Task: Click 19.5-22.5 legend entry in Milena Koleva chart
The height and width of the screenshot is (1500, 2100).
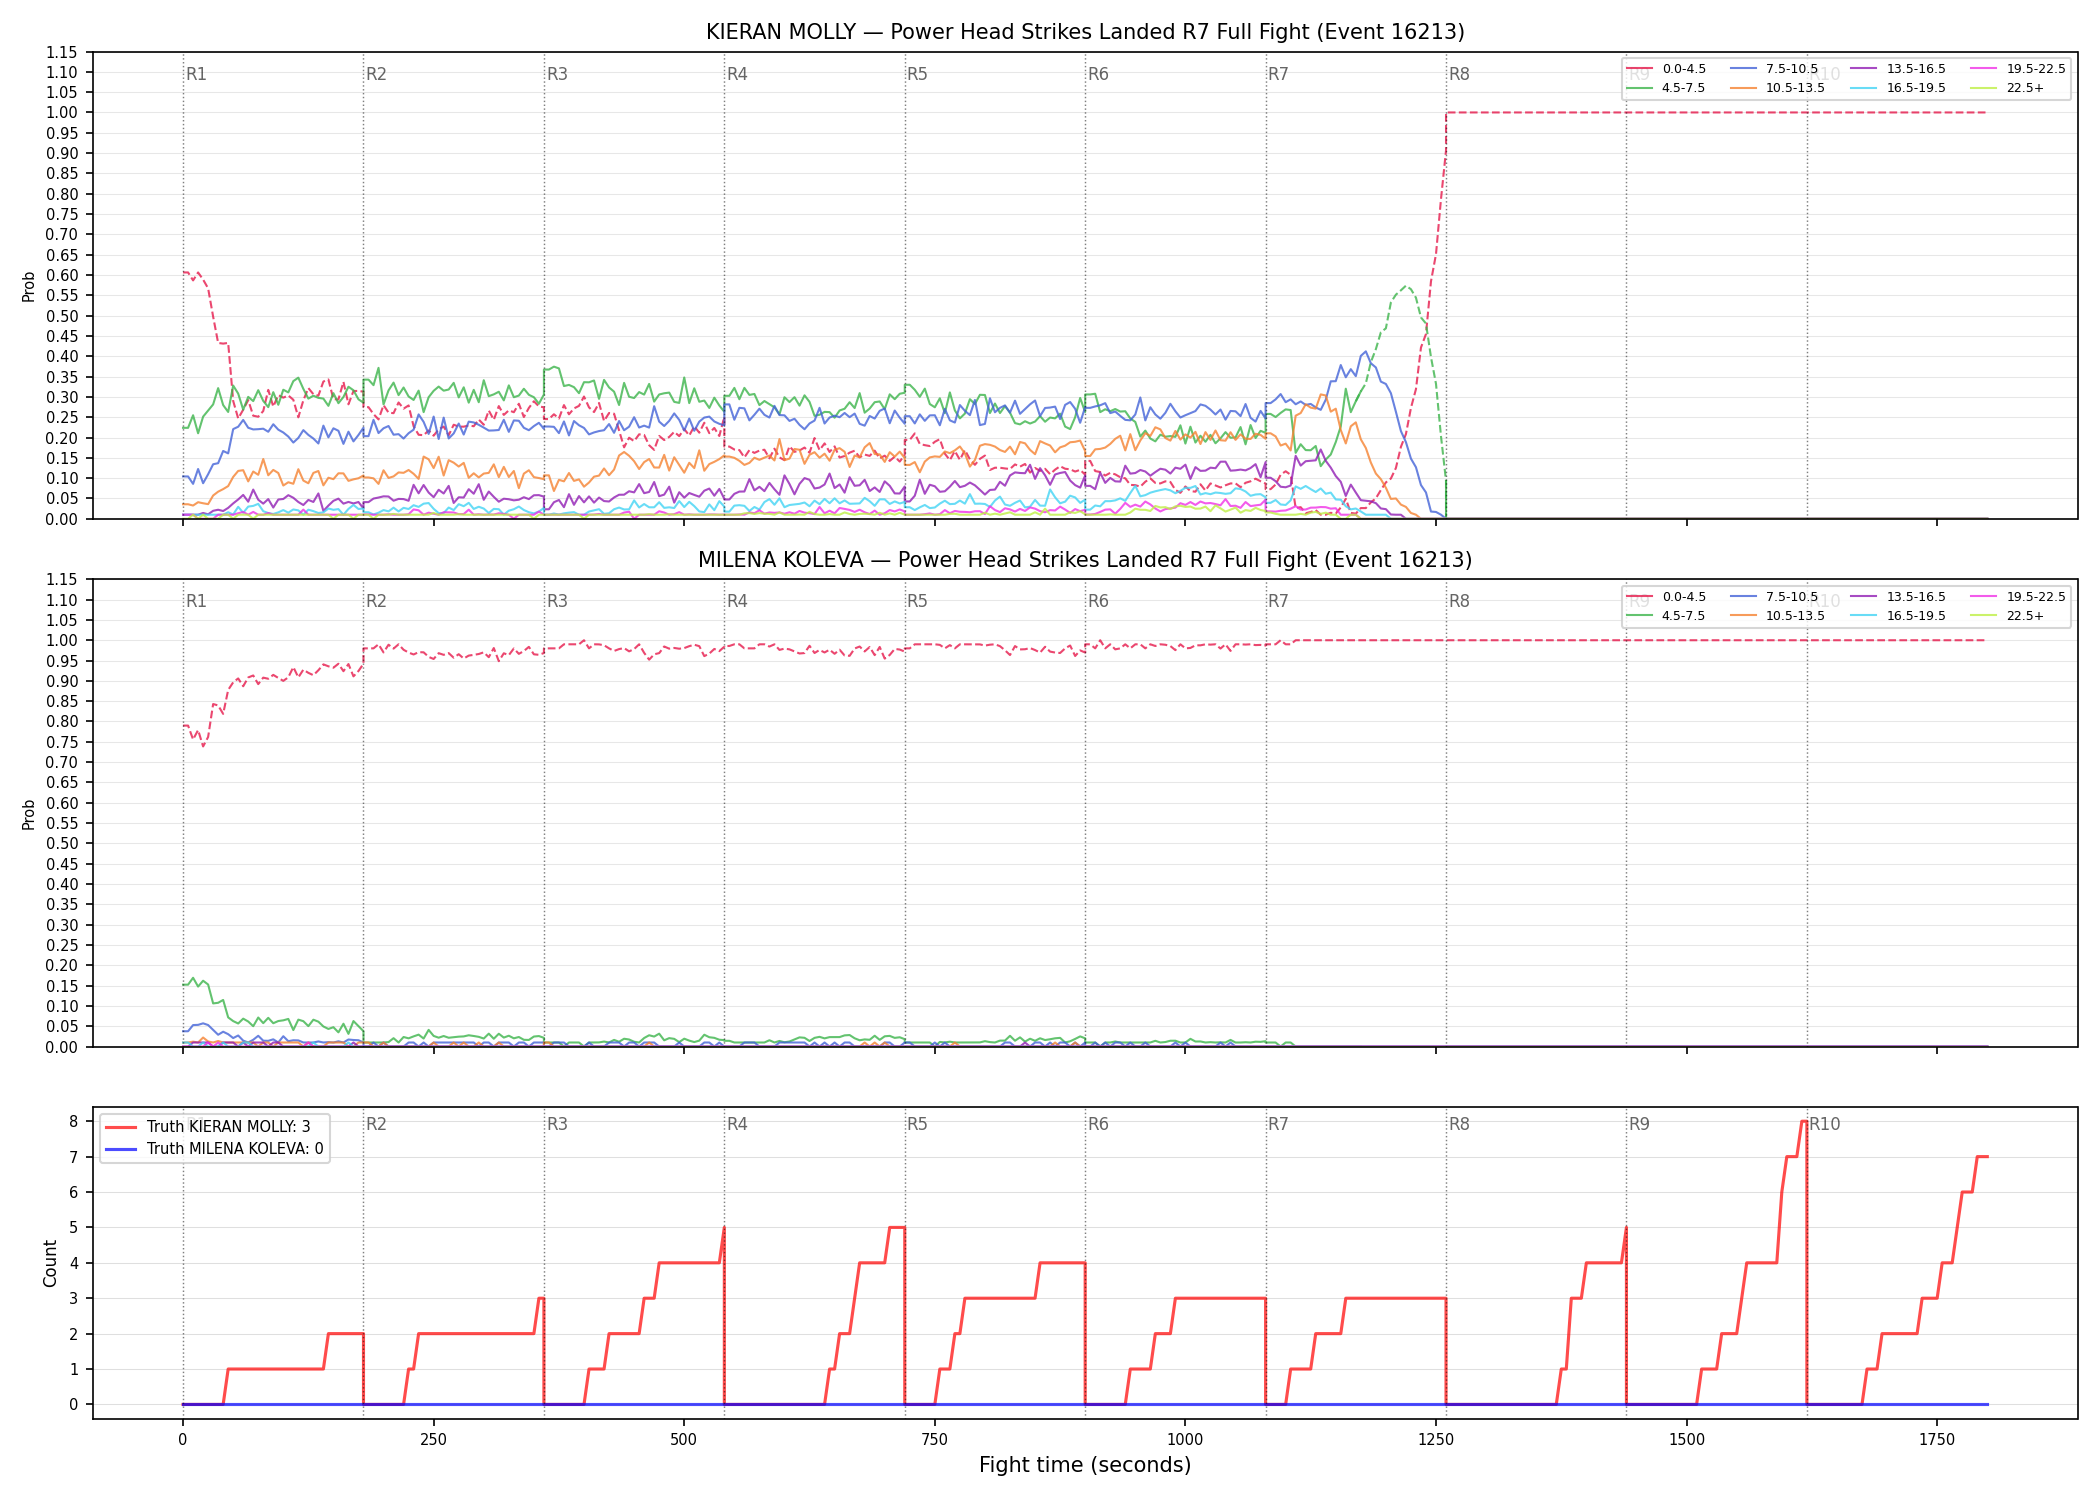Action: click(2018, 597)
